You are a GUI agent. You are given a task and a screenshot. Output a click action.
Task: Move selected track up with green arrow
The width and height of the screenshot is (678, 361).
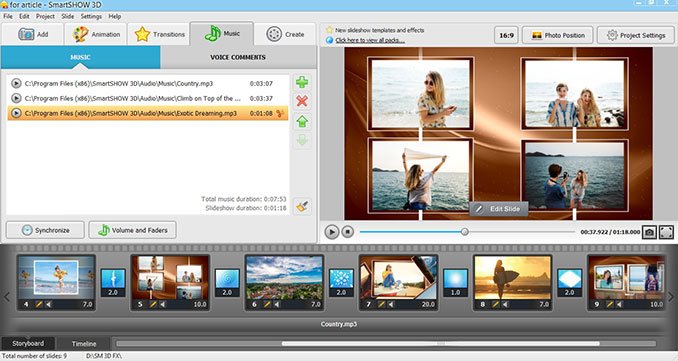302,121
